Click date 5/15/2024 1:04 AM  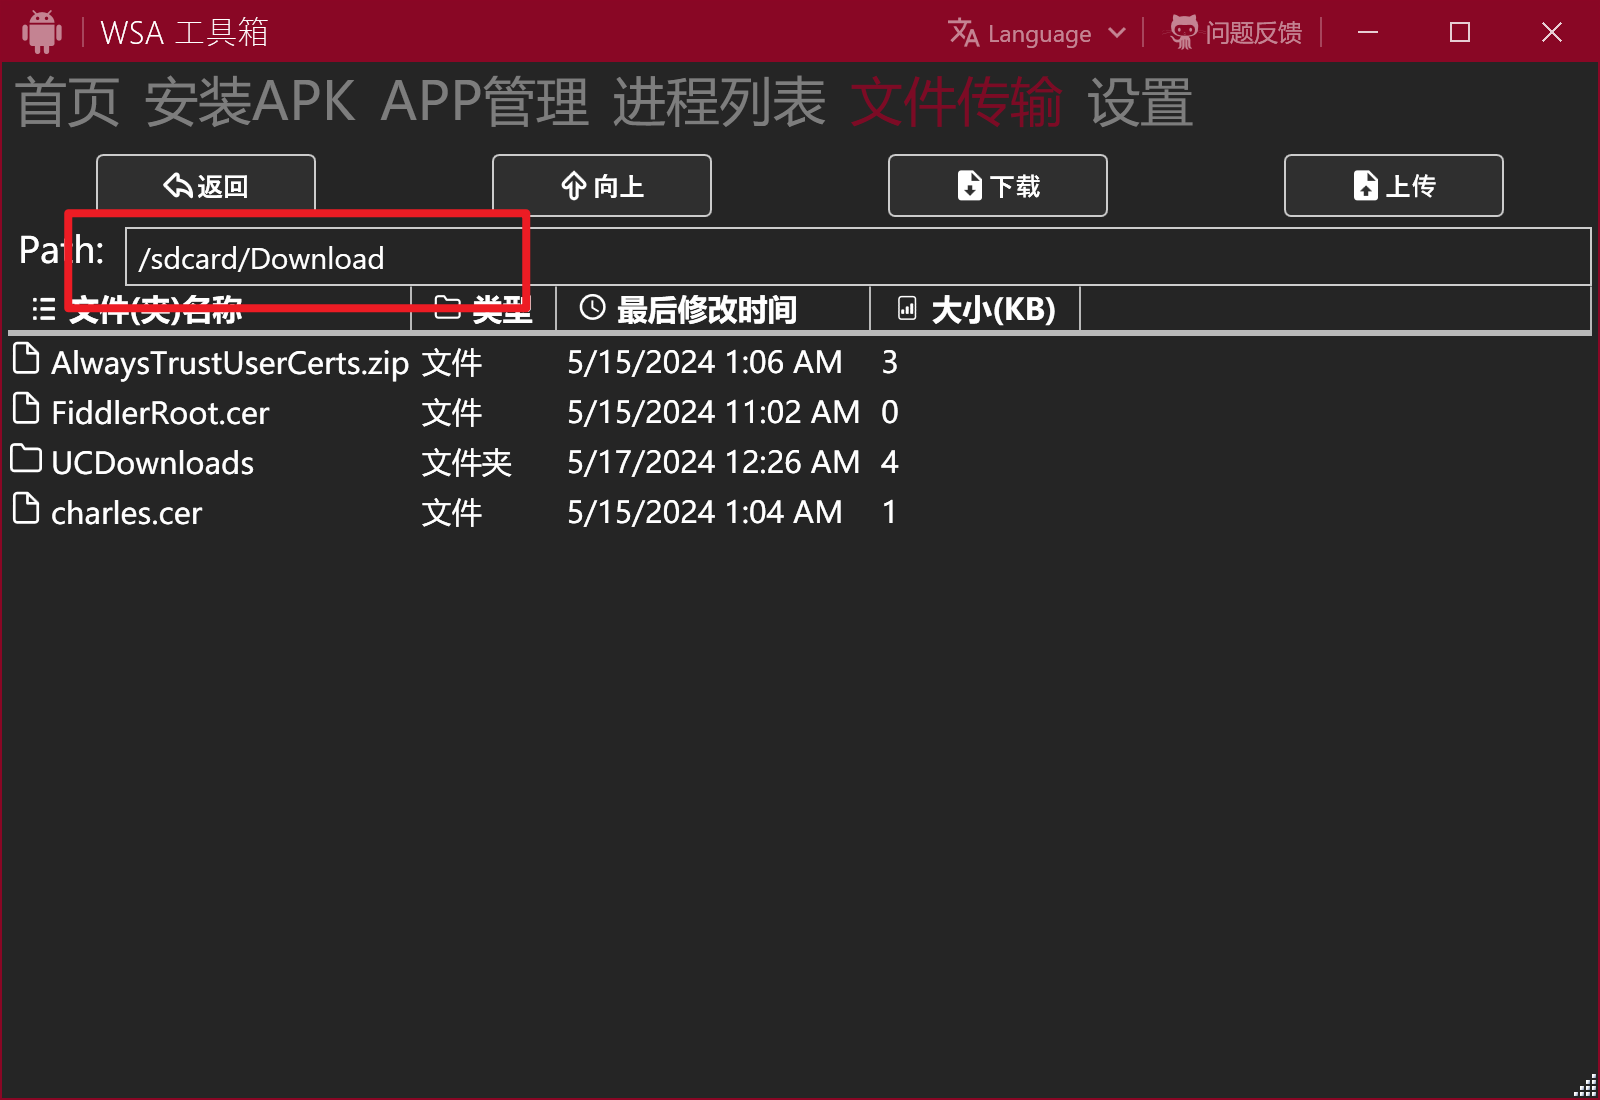coord(705,512)
